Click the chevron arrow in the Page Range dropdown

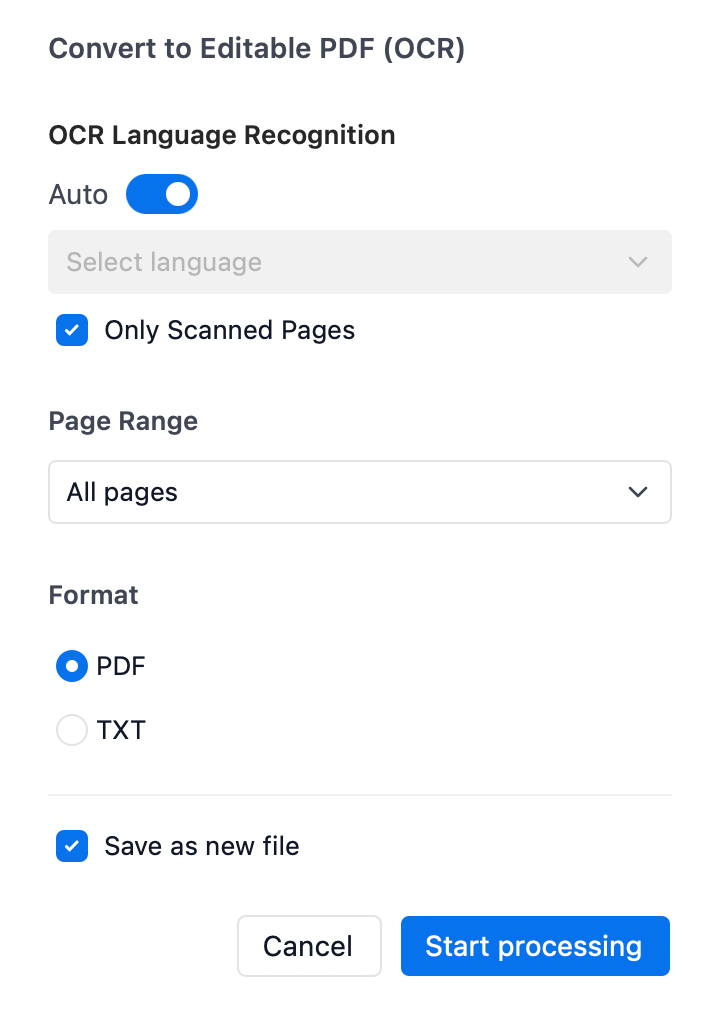tap(637, 492)
